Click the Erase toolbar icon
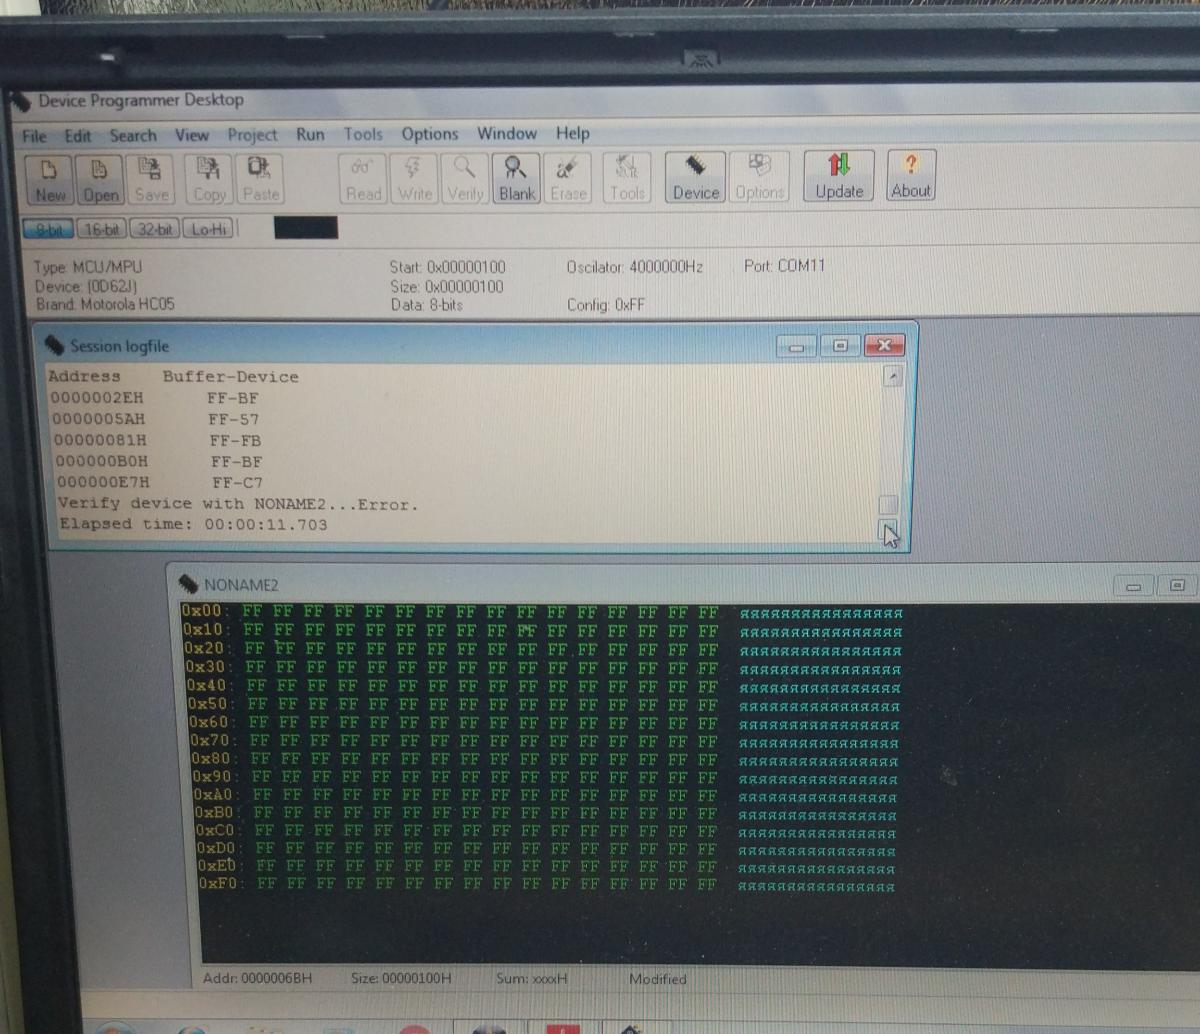Screen dimensions: 1200x1034 click(x=568, y=179)
